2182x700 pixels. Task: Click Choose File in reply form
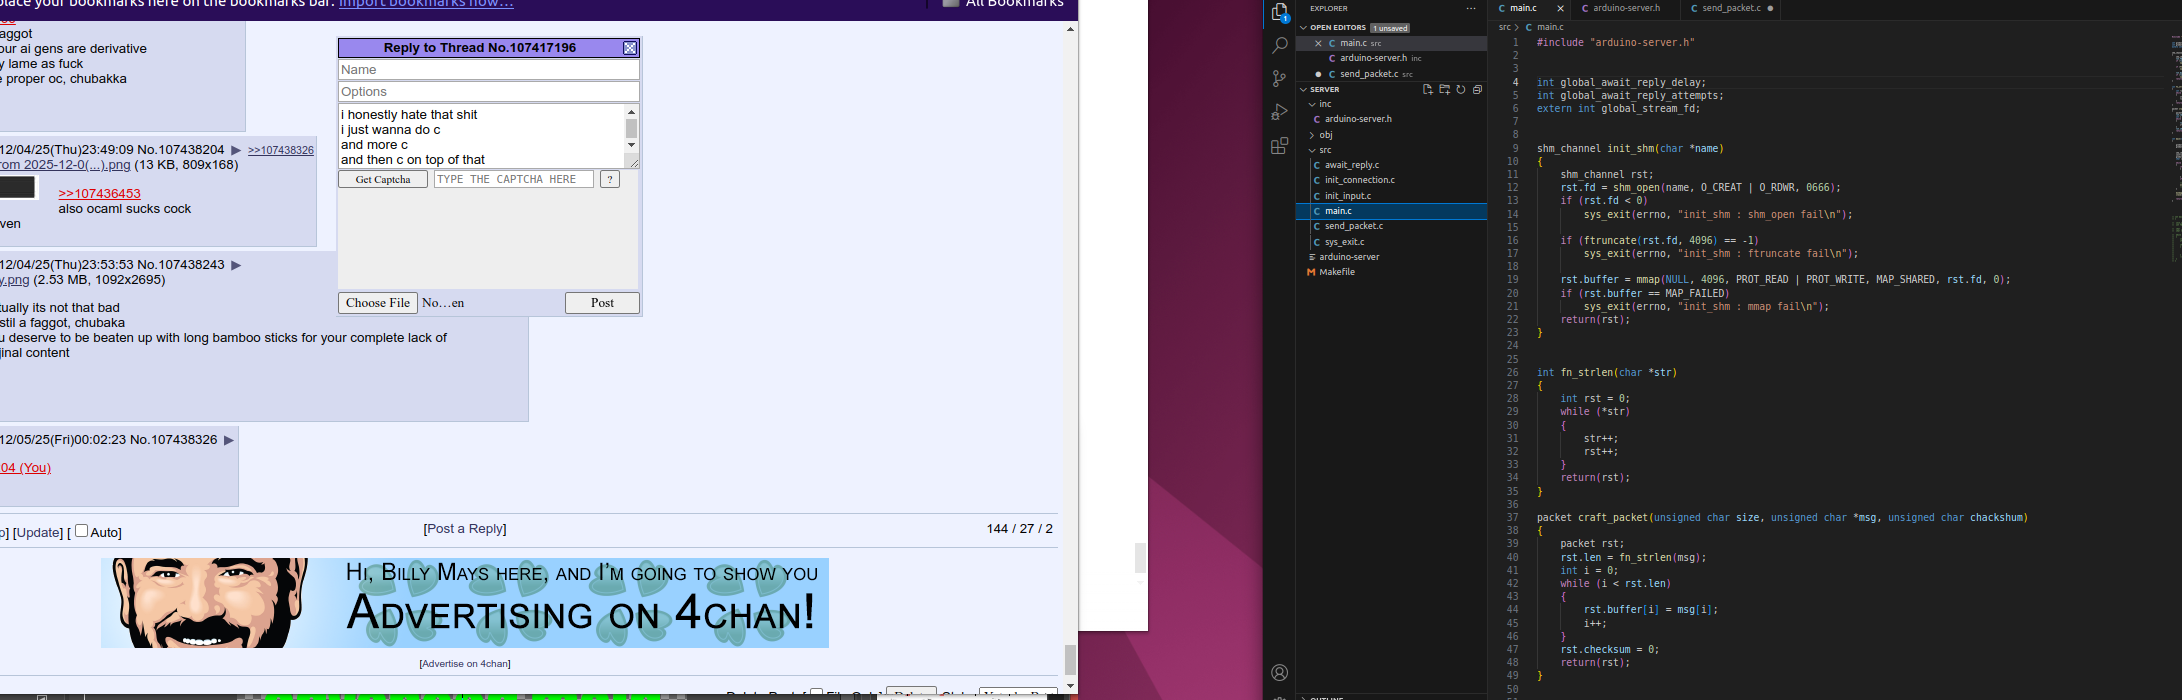coord(378,303)
